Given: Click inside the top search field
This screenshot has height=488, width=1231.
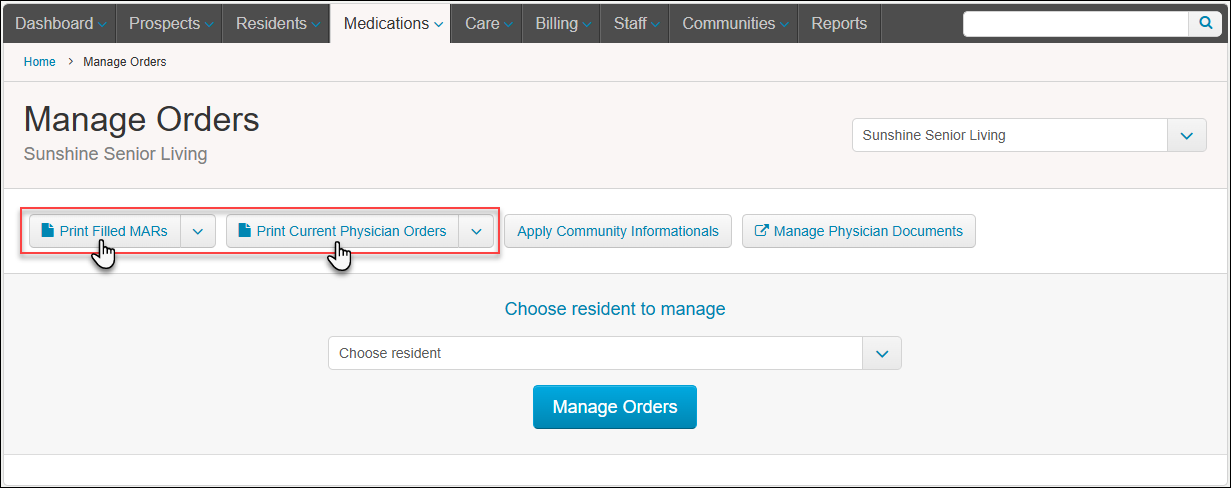Looking at the screenshot, I should 1075,24.
